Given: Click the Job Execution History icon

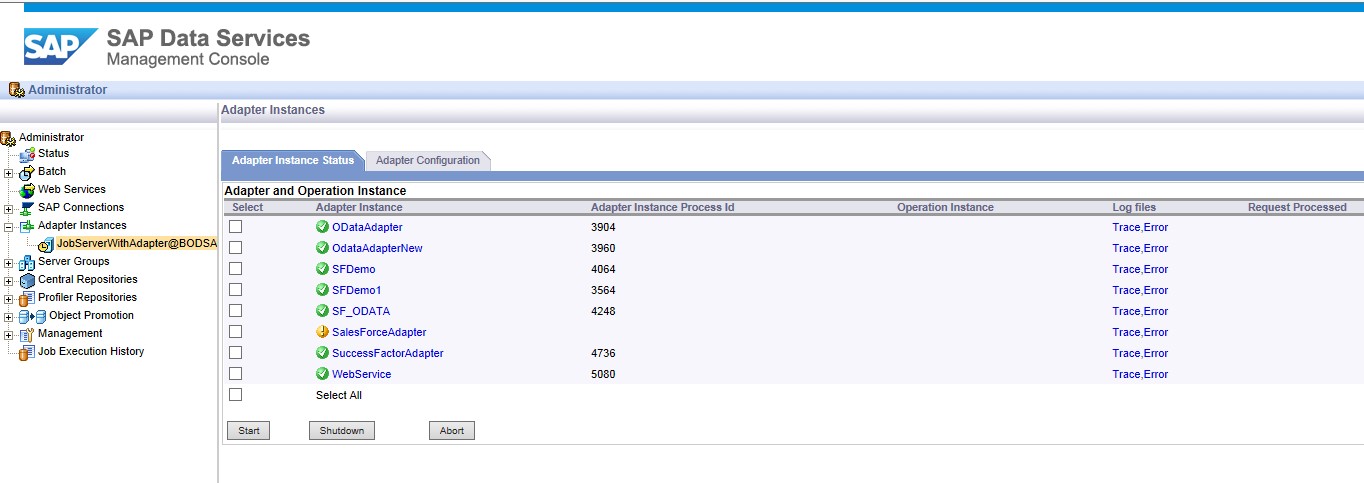Looking at the screenshot, I should 27,352.
